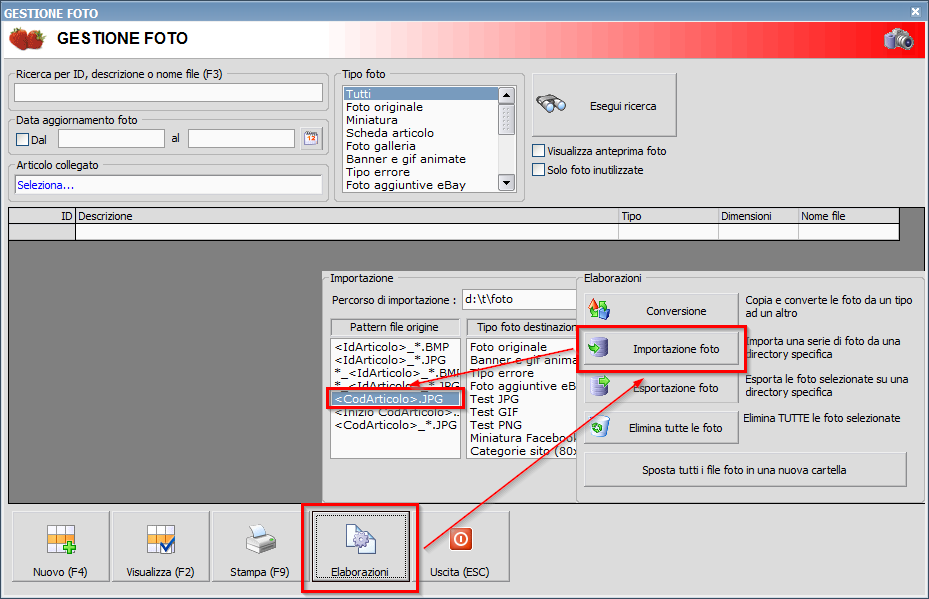The image size is (929, 599).
Task: Edit the Percorso di importazione path field
Action: 519,299
